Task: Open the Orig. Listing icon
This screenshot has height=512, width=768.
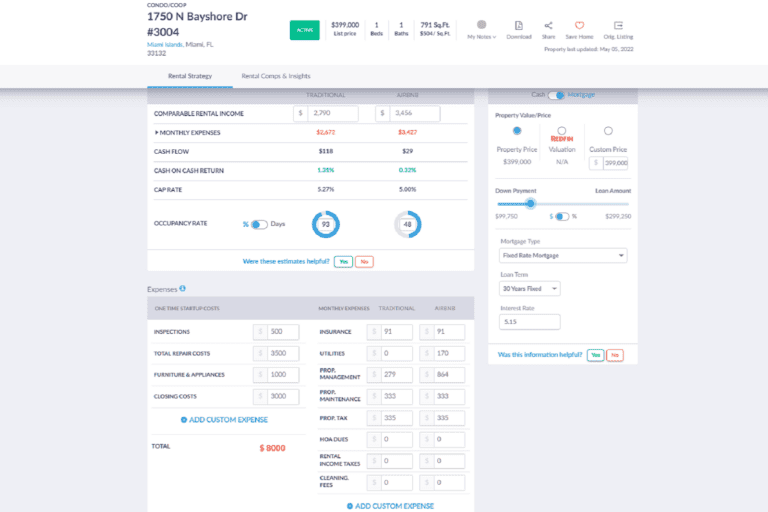Action: [x=619, y=25]
